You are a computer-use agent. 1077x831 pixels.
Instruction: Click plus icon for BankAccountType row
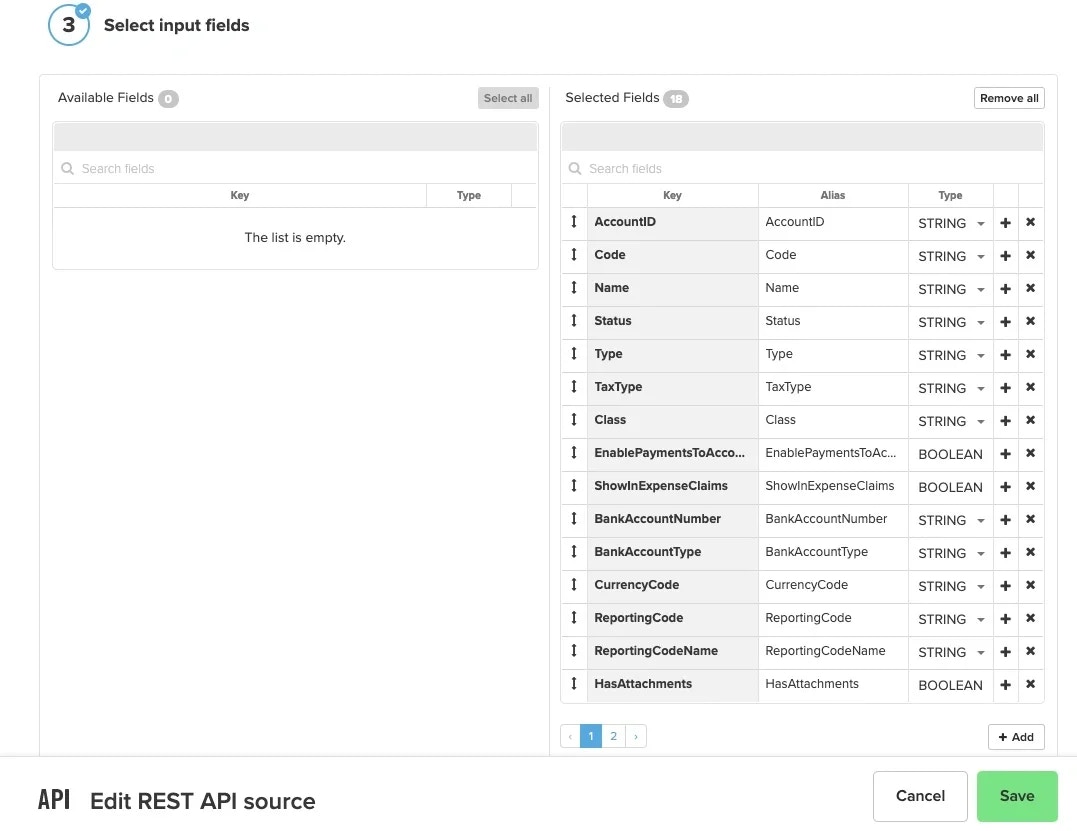(x=1005, y=552)
